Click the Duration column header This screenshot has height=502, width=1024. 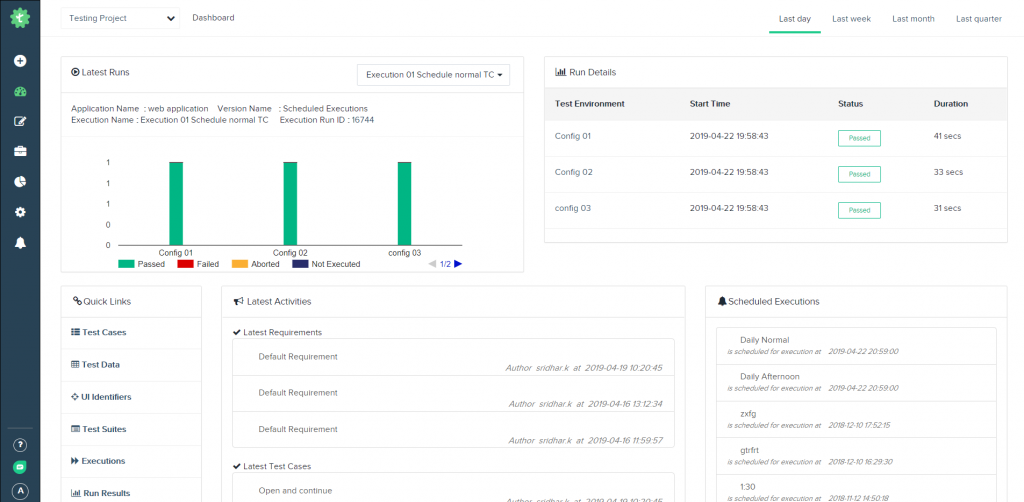click(x=951, y=104)
